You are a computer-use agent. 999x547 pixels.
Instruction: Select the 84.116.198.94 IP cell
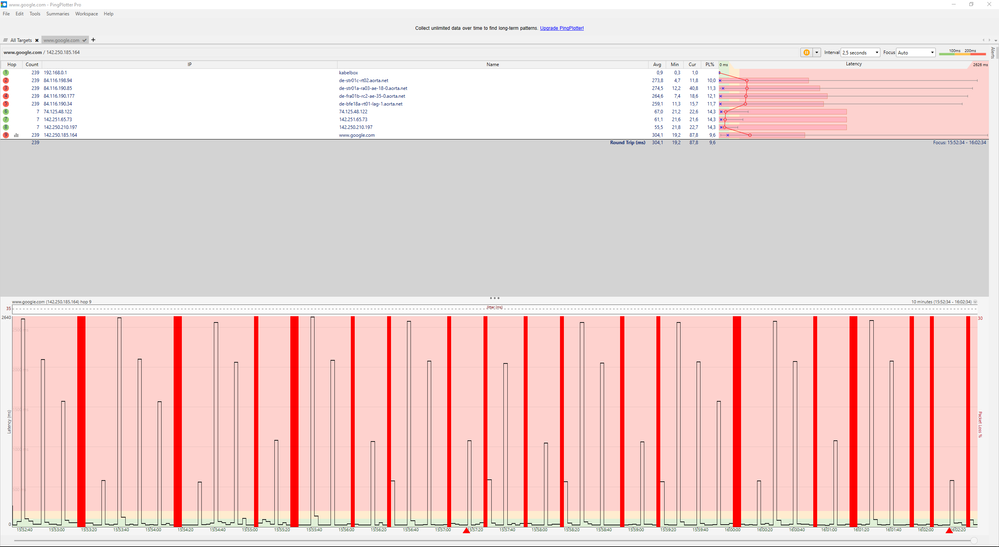pyautogui.click(x=58, y=81)
